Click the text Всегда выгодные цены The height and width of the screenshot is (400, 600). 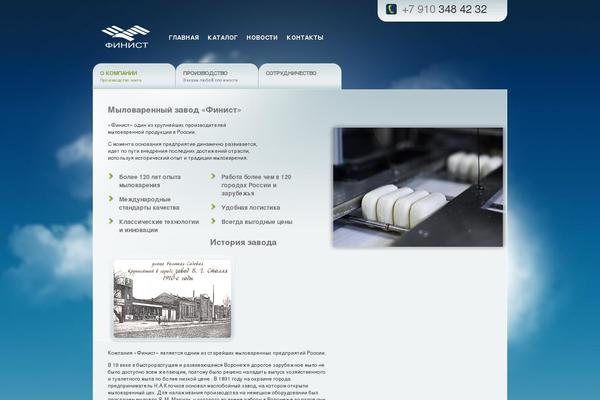click(x=257, y=222)
